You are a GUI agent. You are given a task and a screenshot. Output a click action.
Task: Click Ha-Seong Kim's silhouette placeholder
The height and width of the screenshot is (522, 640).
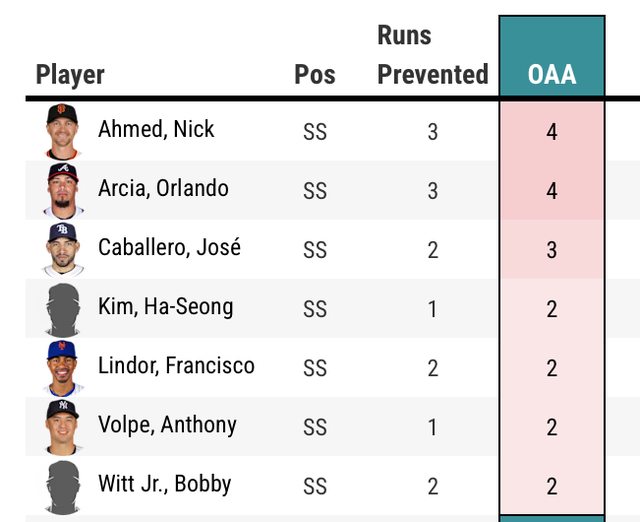click(x=62, y=308)
